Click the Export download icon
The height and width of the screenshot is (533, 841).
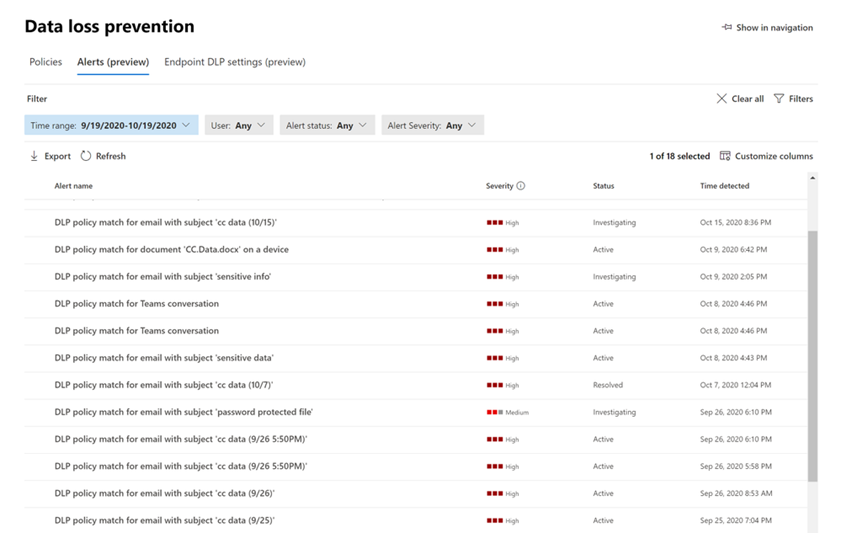[34, 156]
